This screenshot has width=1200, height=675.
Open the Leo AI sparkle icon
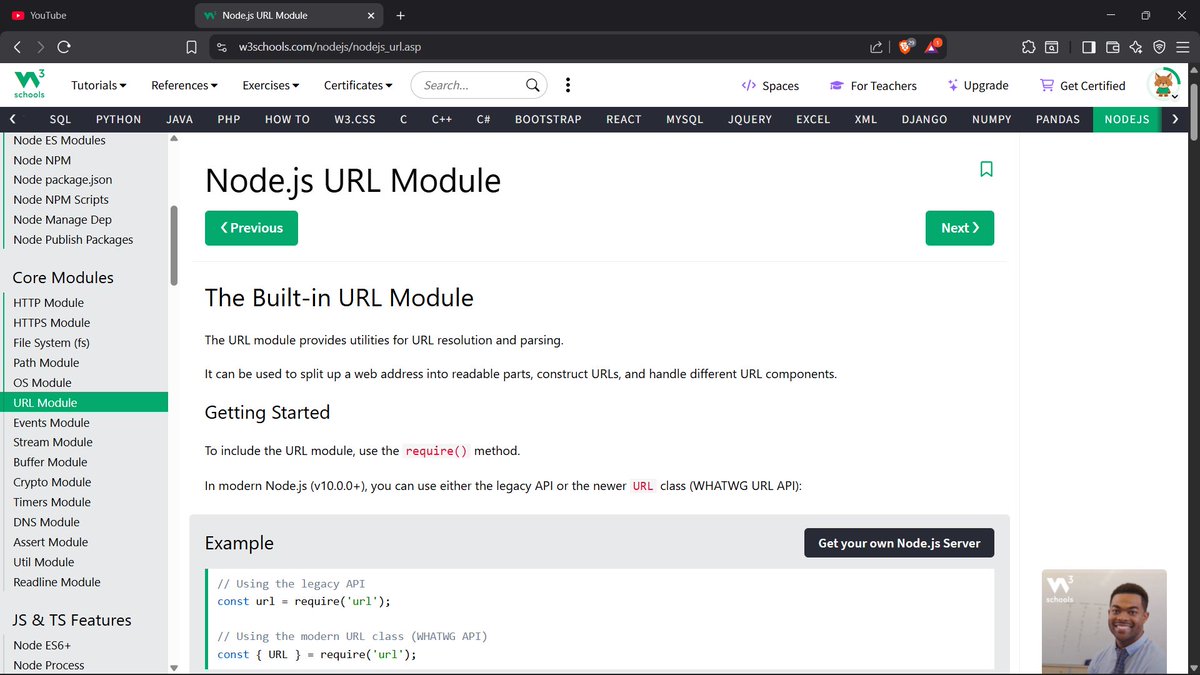1136,47
